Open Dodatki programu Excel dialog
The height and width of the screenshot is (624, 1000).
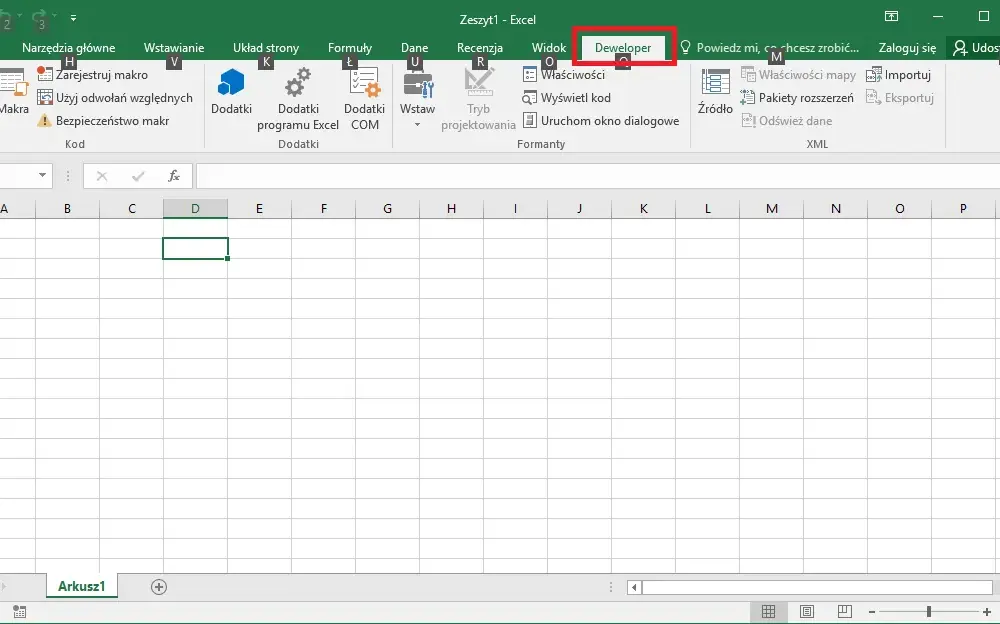coord(298,100)
